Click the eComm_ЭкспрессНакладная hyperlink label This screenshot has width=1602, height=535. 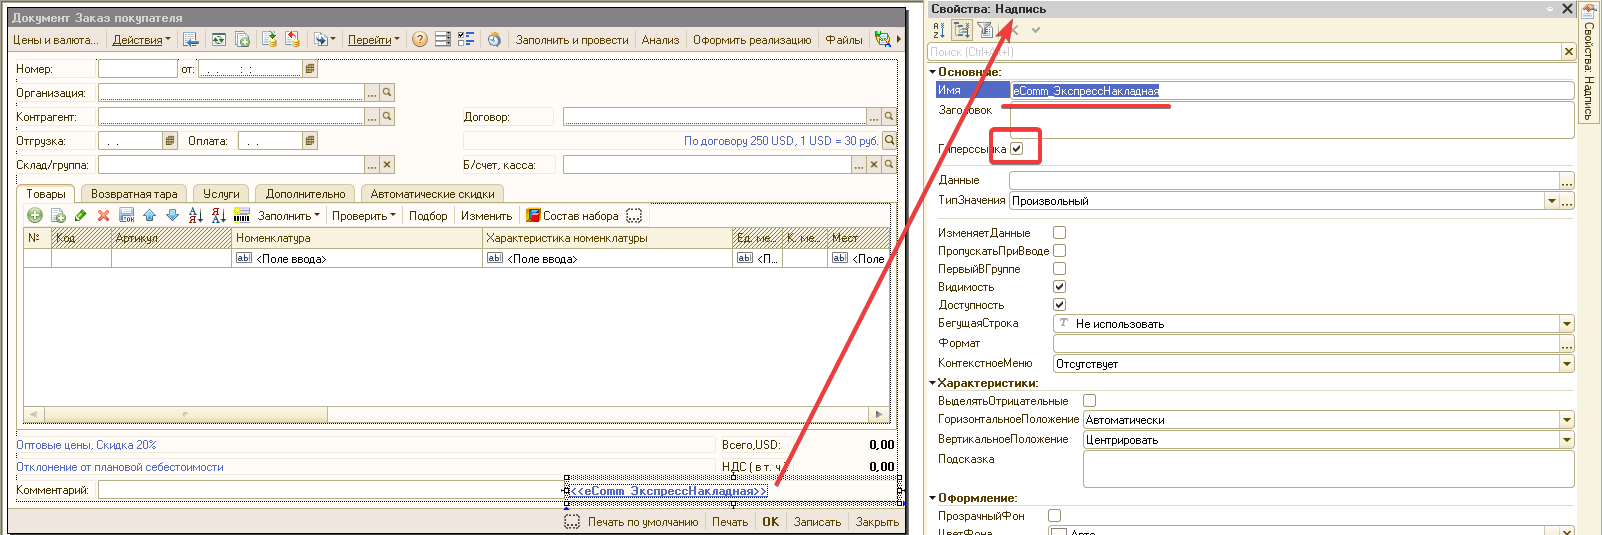tap(667, 491)
